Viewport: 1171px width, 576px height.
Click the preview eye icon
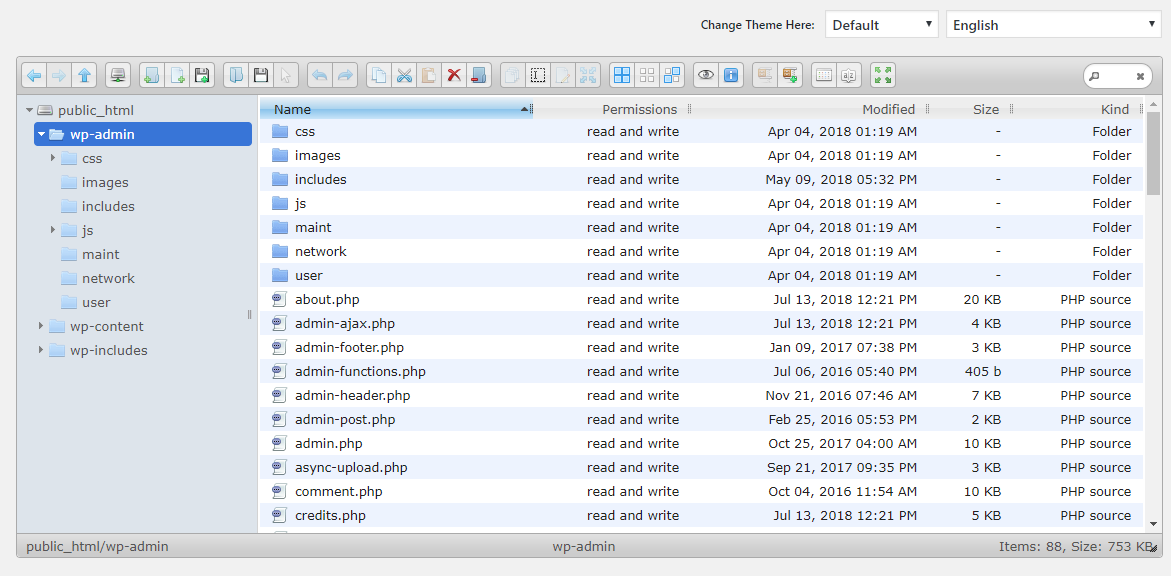click(706, 75)
